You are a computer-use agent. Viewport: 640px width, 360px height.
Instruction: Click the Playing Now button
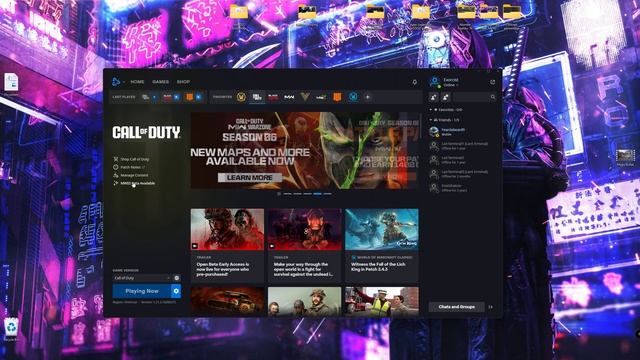pyautogui.click(x=142, y=291)
